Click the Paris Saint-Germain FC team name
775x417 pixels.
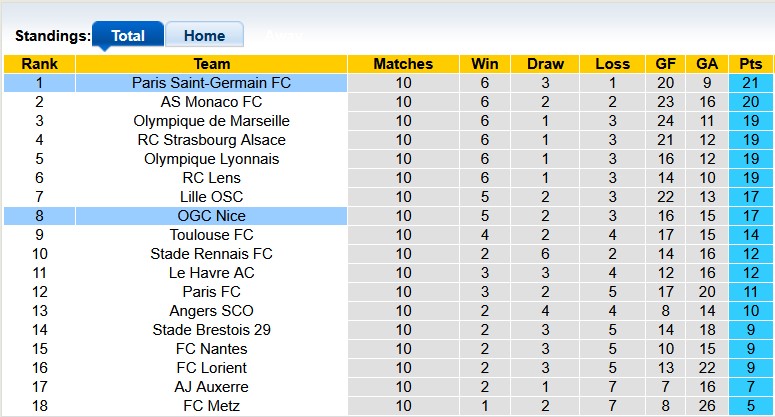pyautogui.click(x=211, y=83)
